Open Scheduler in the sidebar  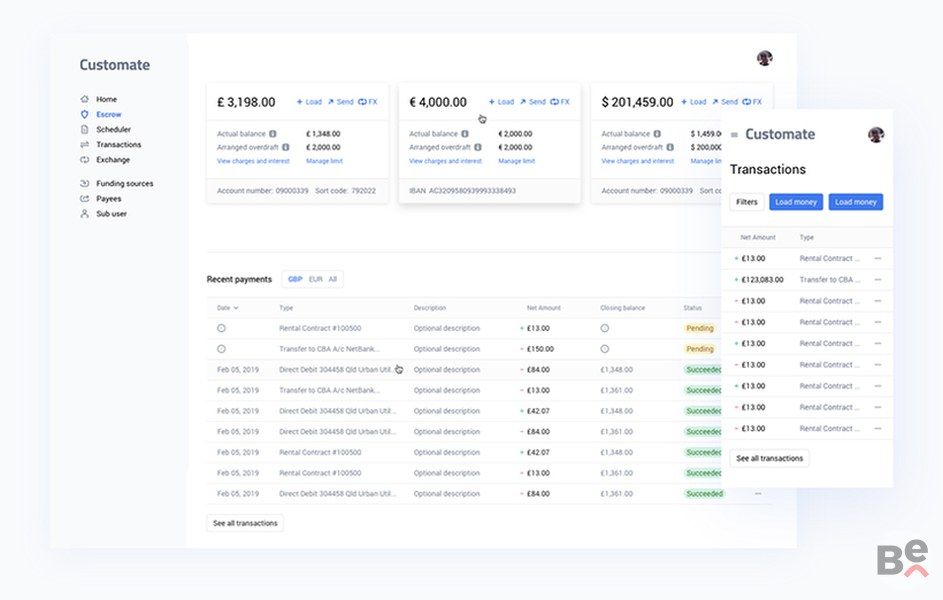click(114, 129)
